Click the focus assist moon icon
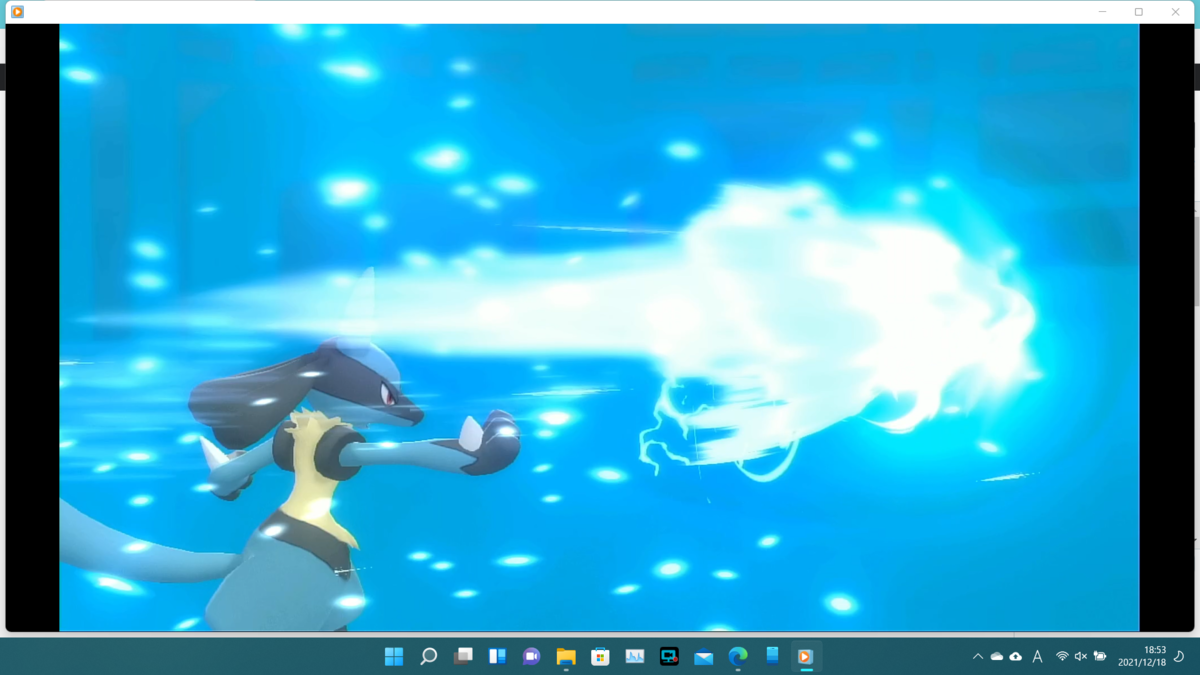The width and height of the screenshot is (1200, 675). click(x=1179, y=657)
